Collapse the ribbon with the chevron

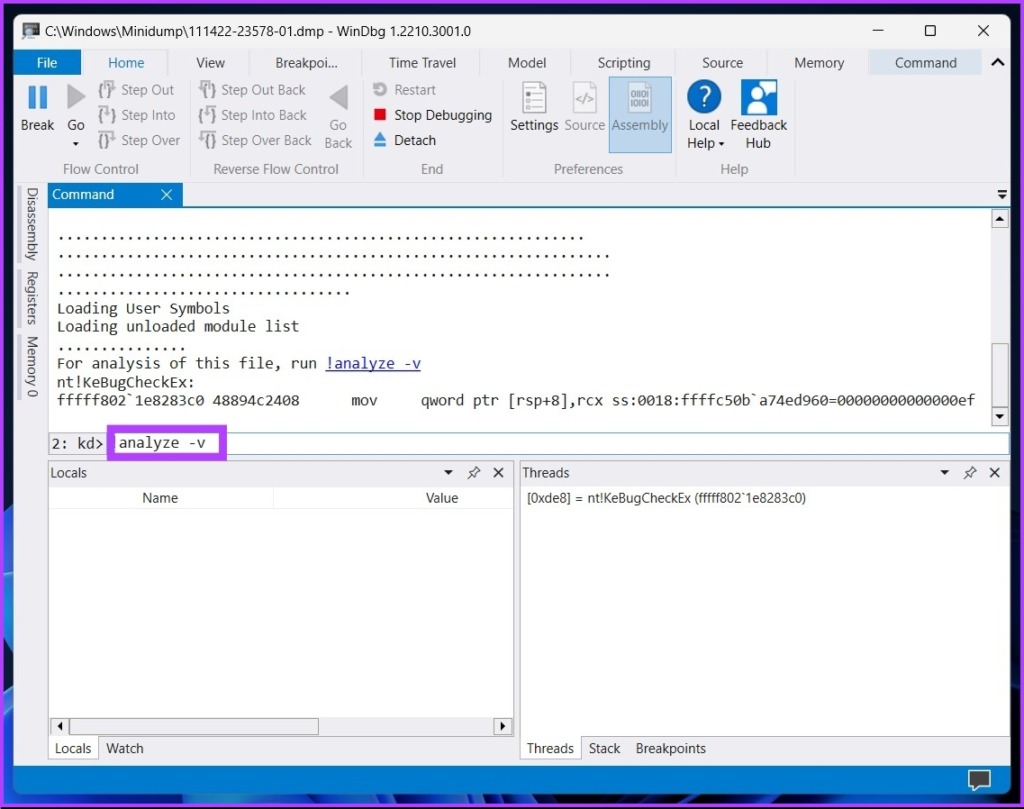point(998,63)
